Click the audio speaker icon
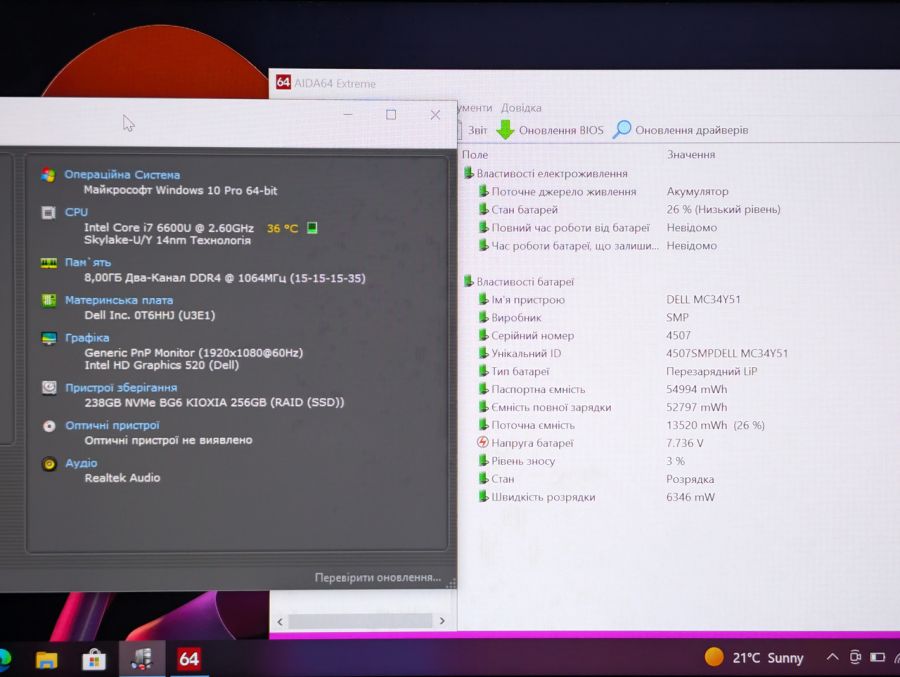Image resolution: width=900 pixels, height=677 pixels. coord(49,463)
